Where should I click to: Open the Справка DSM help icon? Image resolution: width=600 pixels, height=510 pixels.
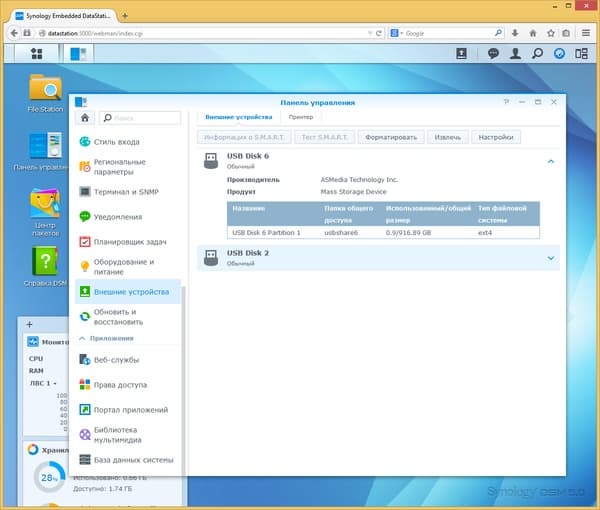[x=45, y=267]
